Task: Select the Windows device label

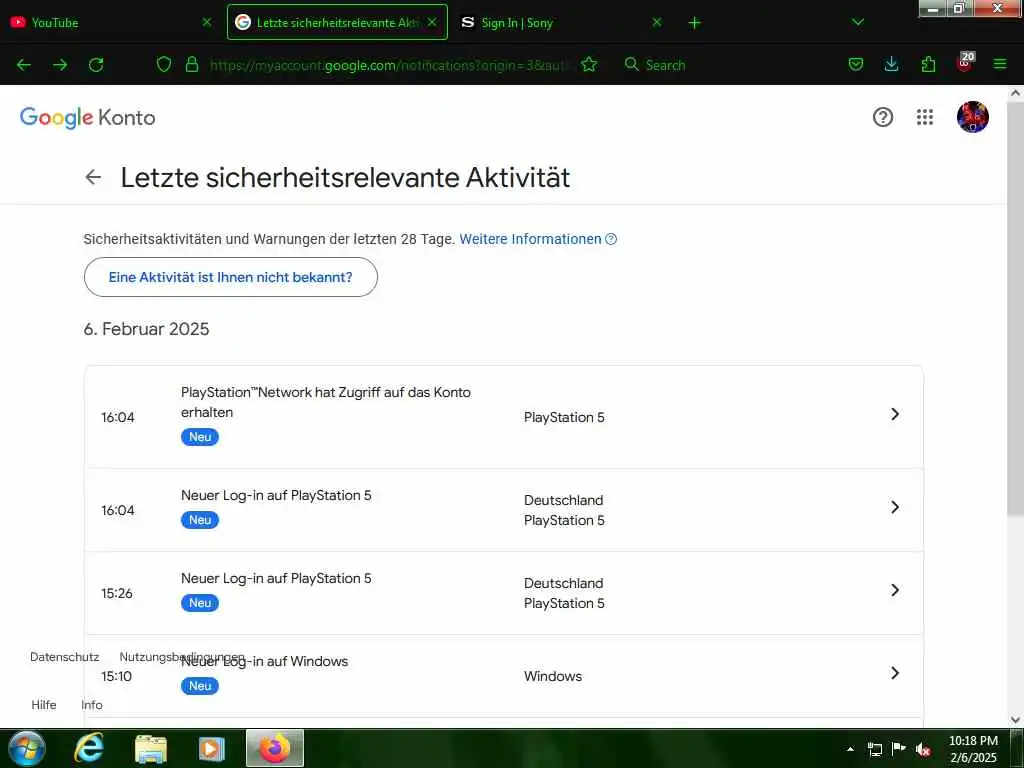Action: click(x=552, y=677)
